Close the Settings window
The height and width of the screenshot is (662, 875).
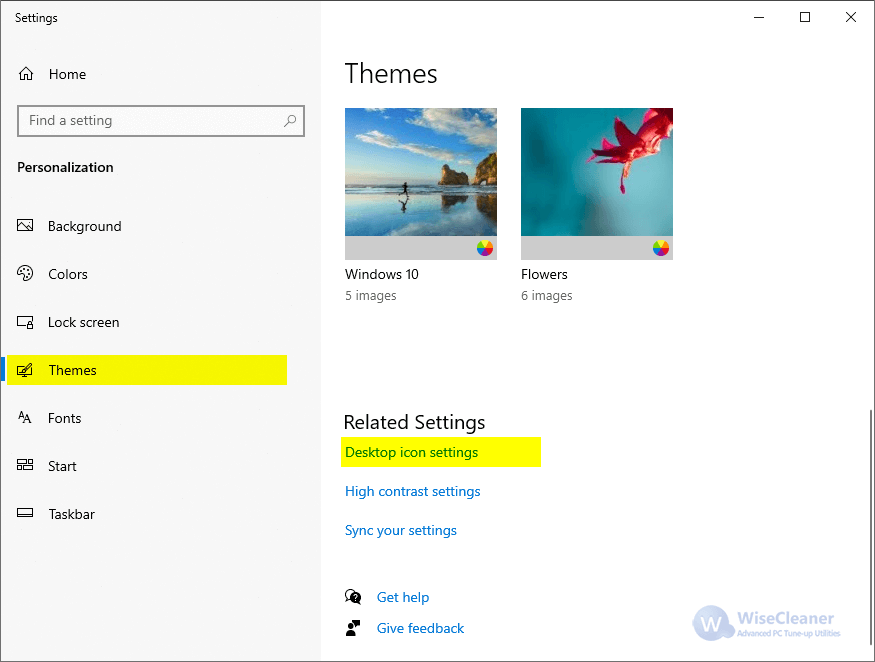(850, 17)
